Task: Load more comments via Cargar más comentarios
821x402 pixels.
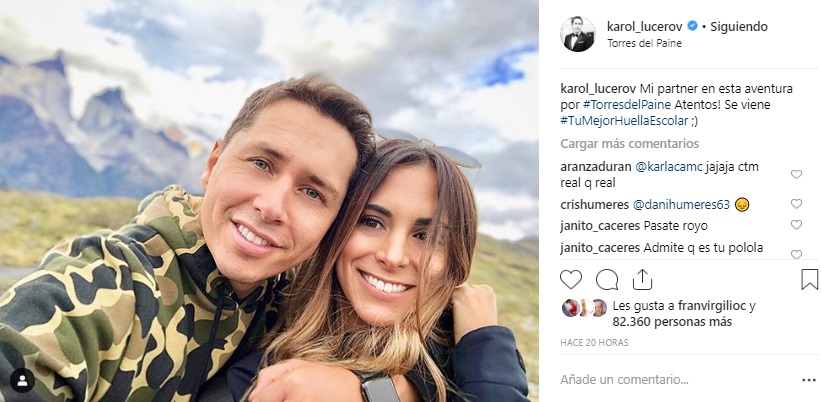Action: point(629,143)
